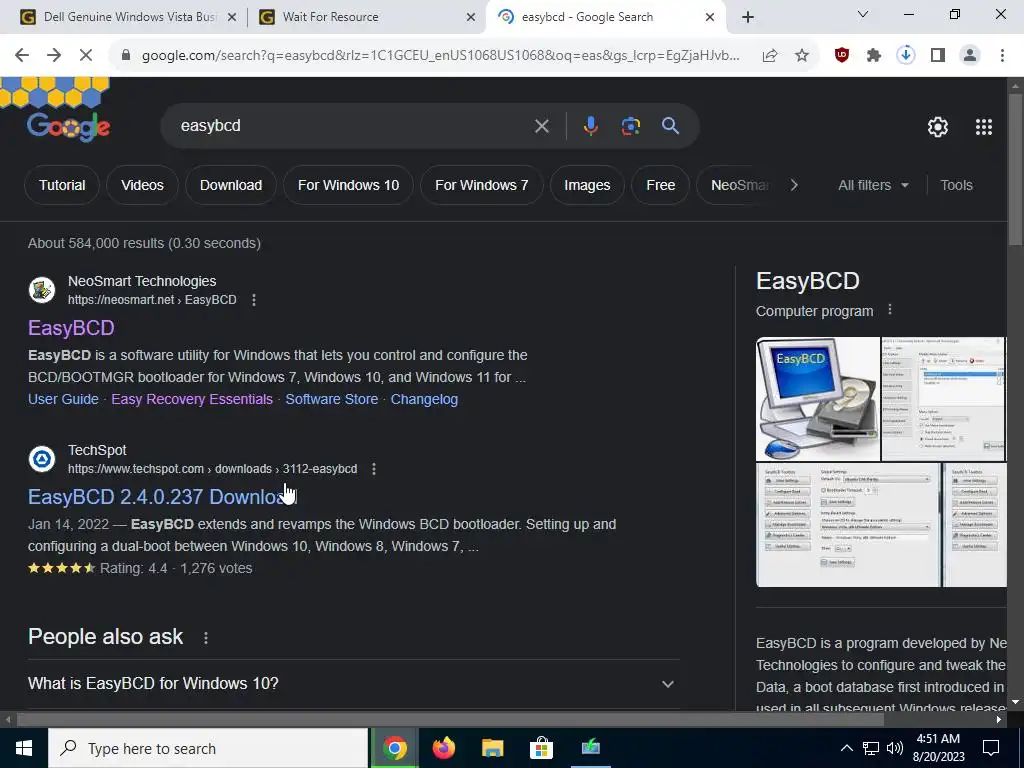Open the Changelog sitelink

(424, 399)
